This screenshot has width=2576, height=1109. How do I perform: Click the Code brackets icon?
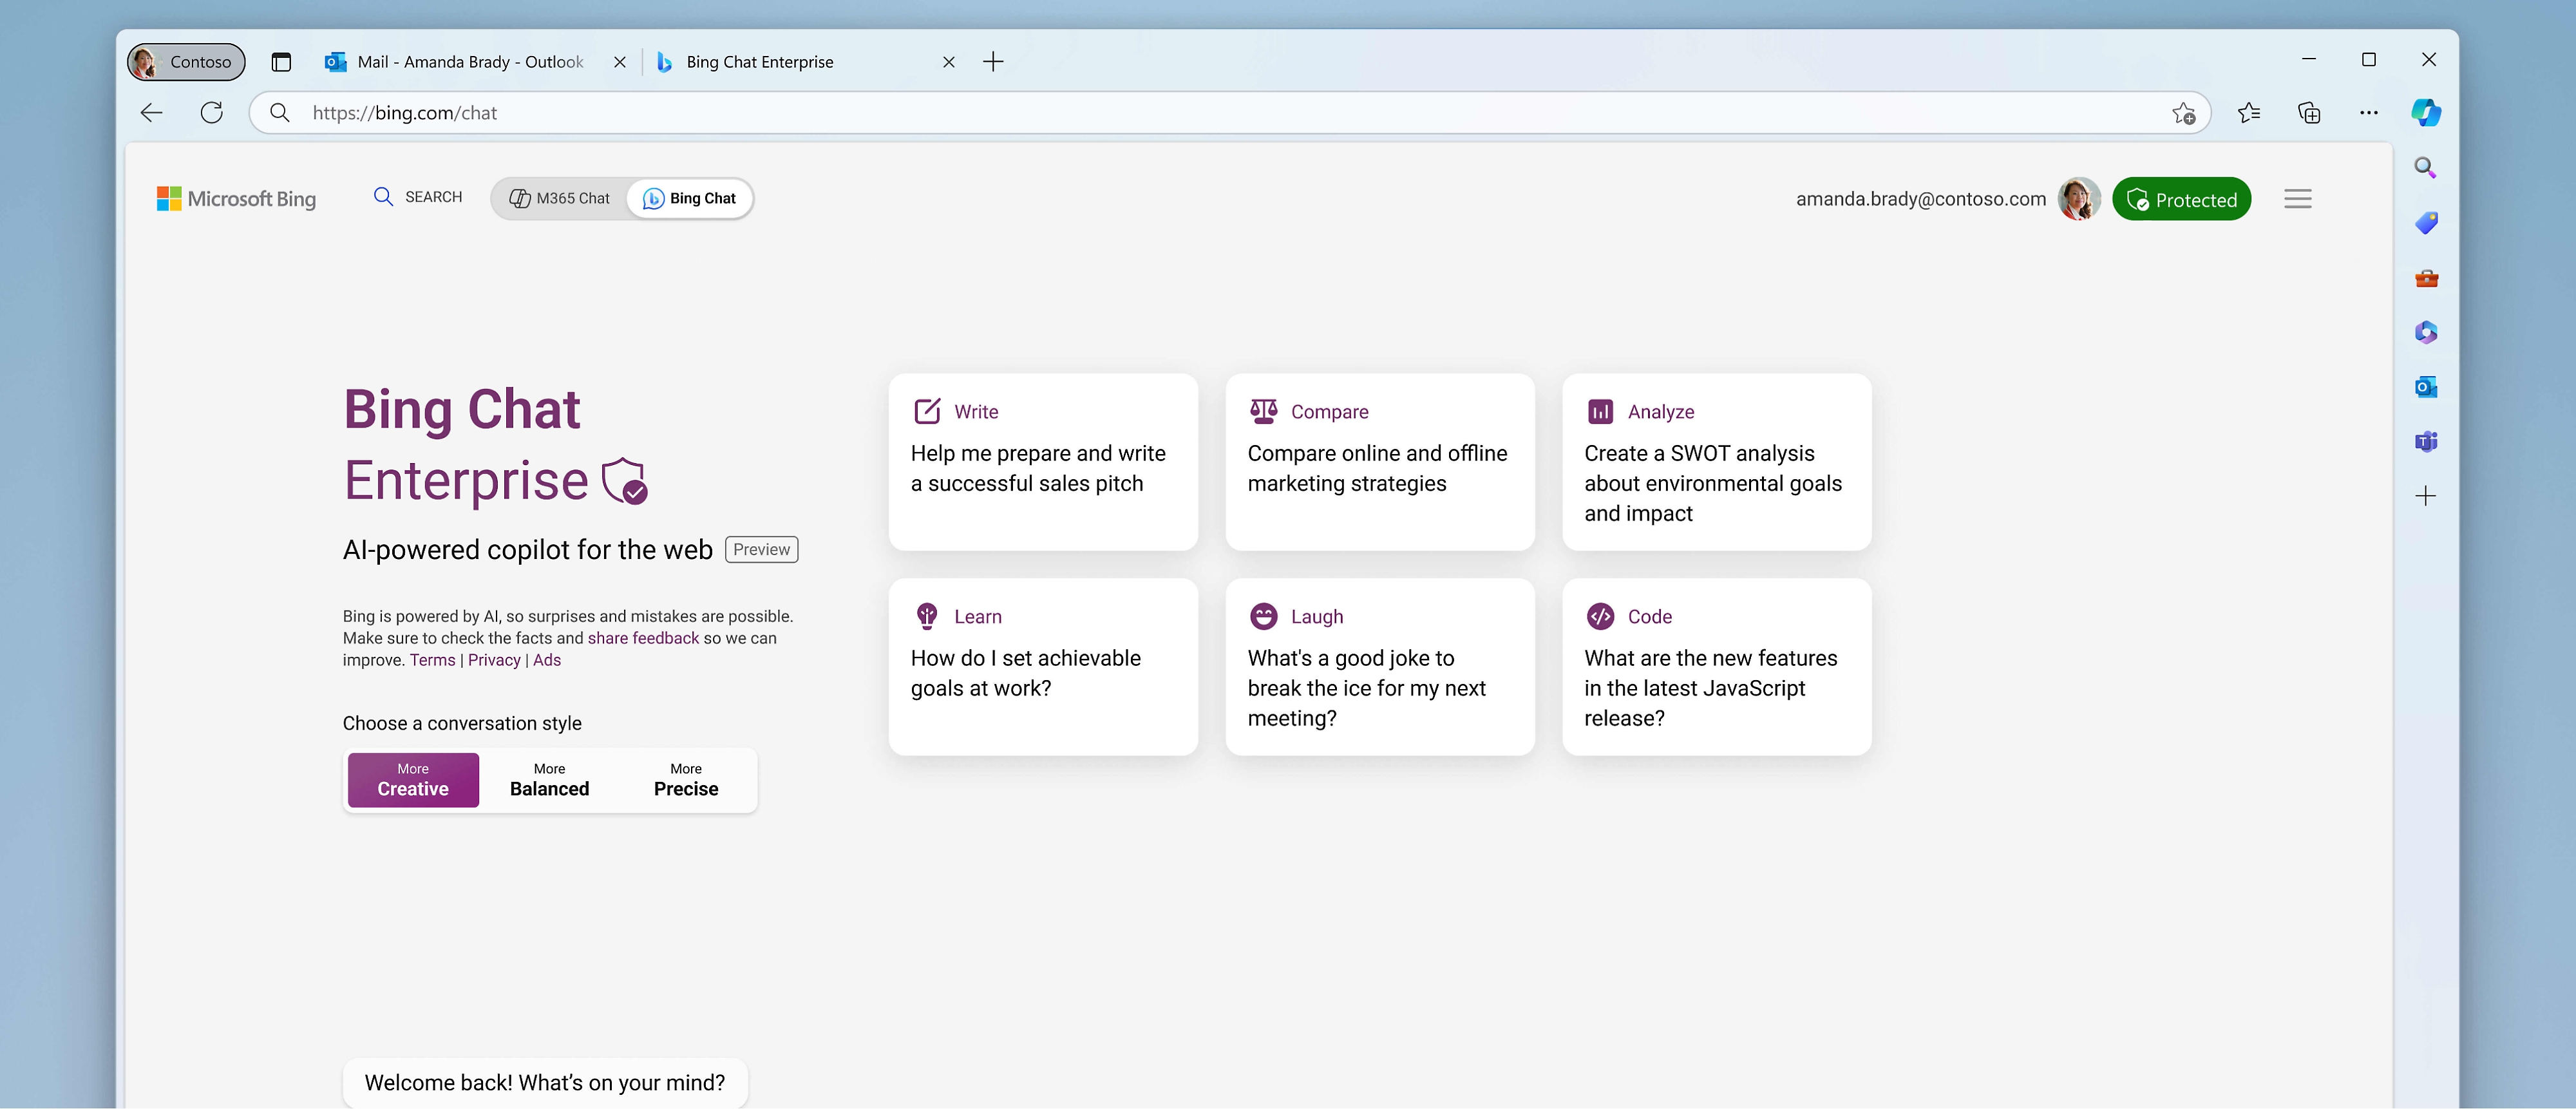[x=1600, y=616]
